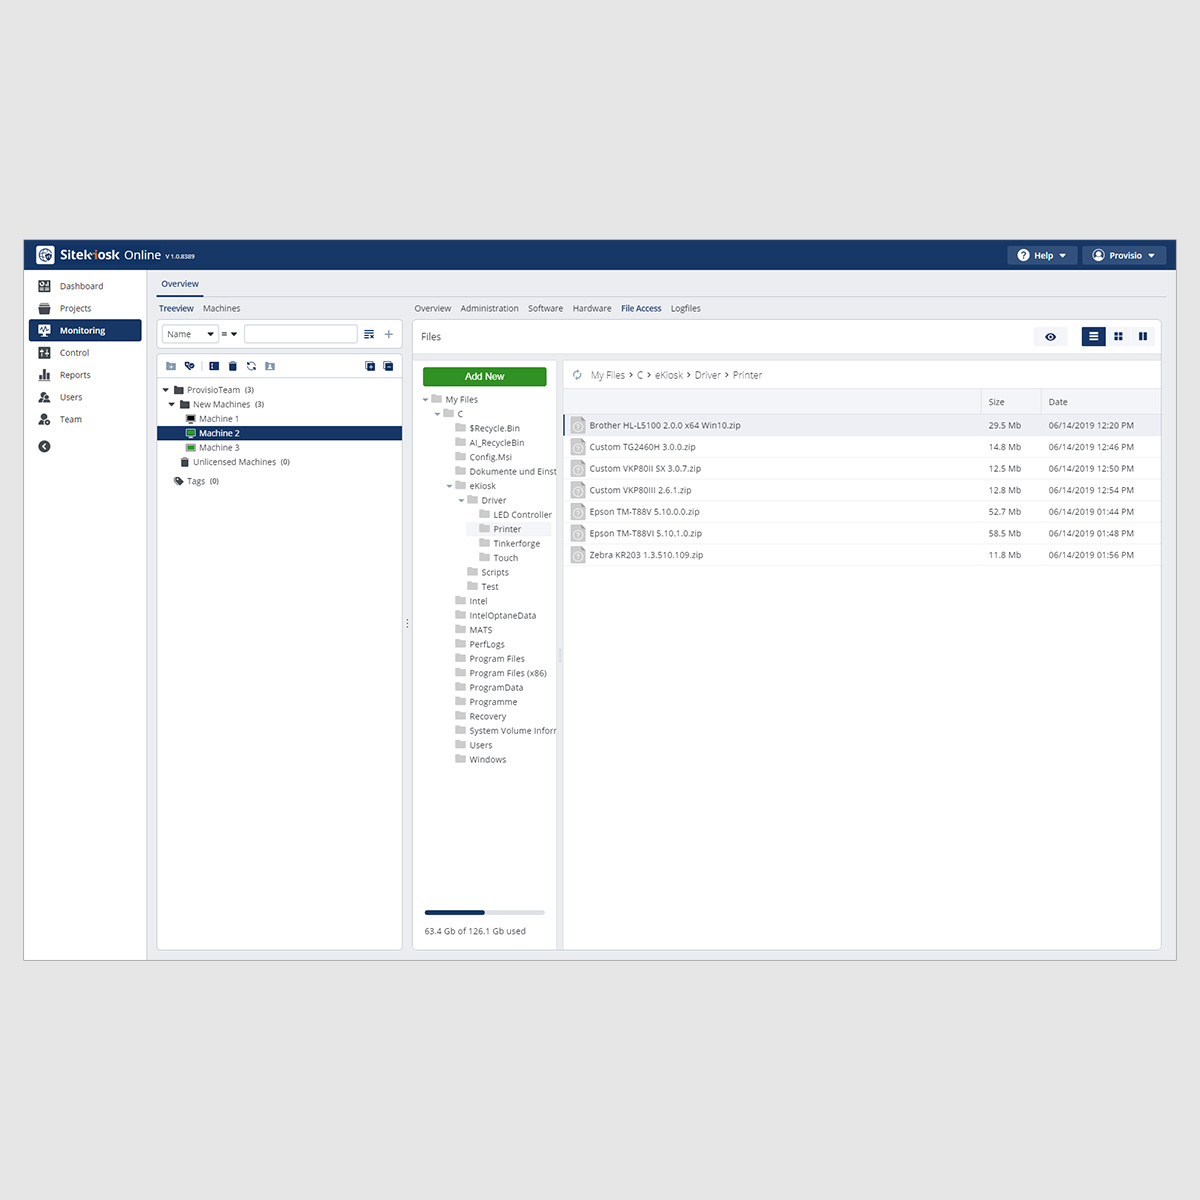Switch to the Hardware tab

[x=591, y=308]
